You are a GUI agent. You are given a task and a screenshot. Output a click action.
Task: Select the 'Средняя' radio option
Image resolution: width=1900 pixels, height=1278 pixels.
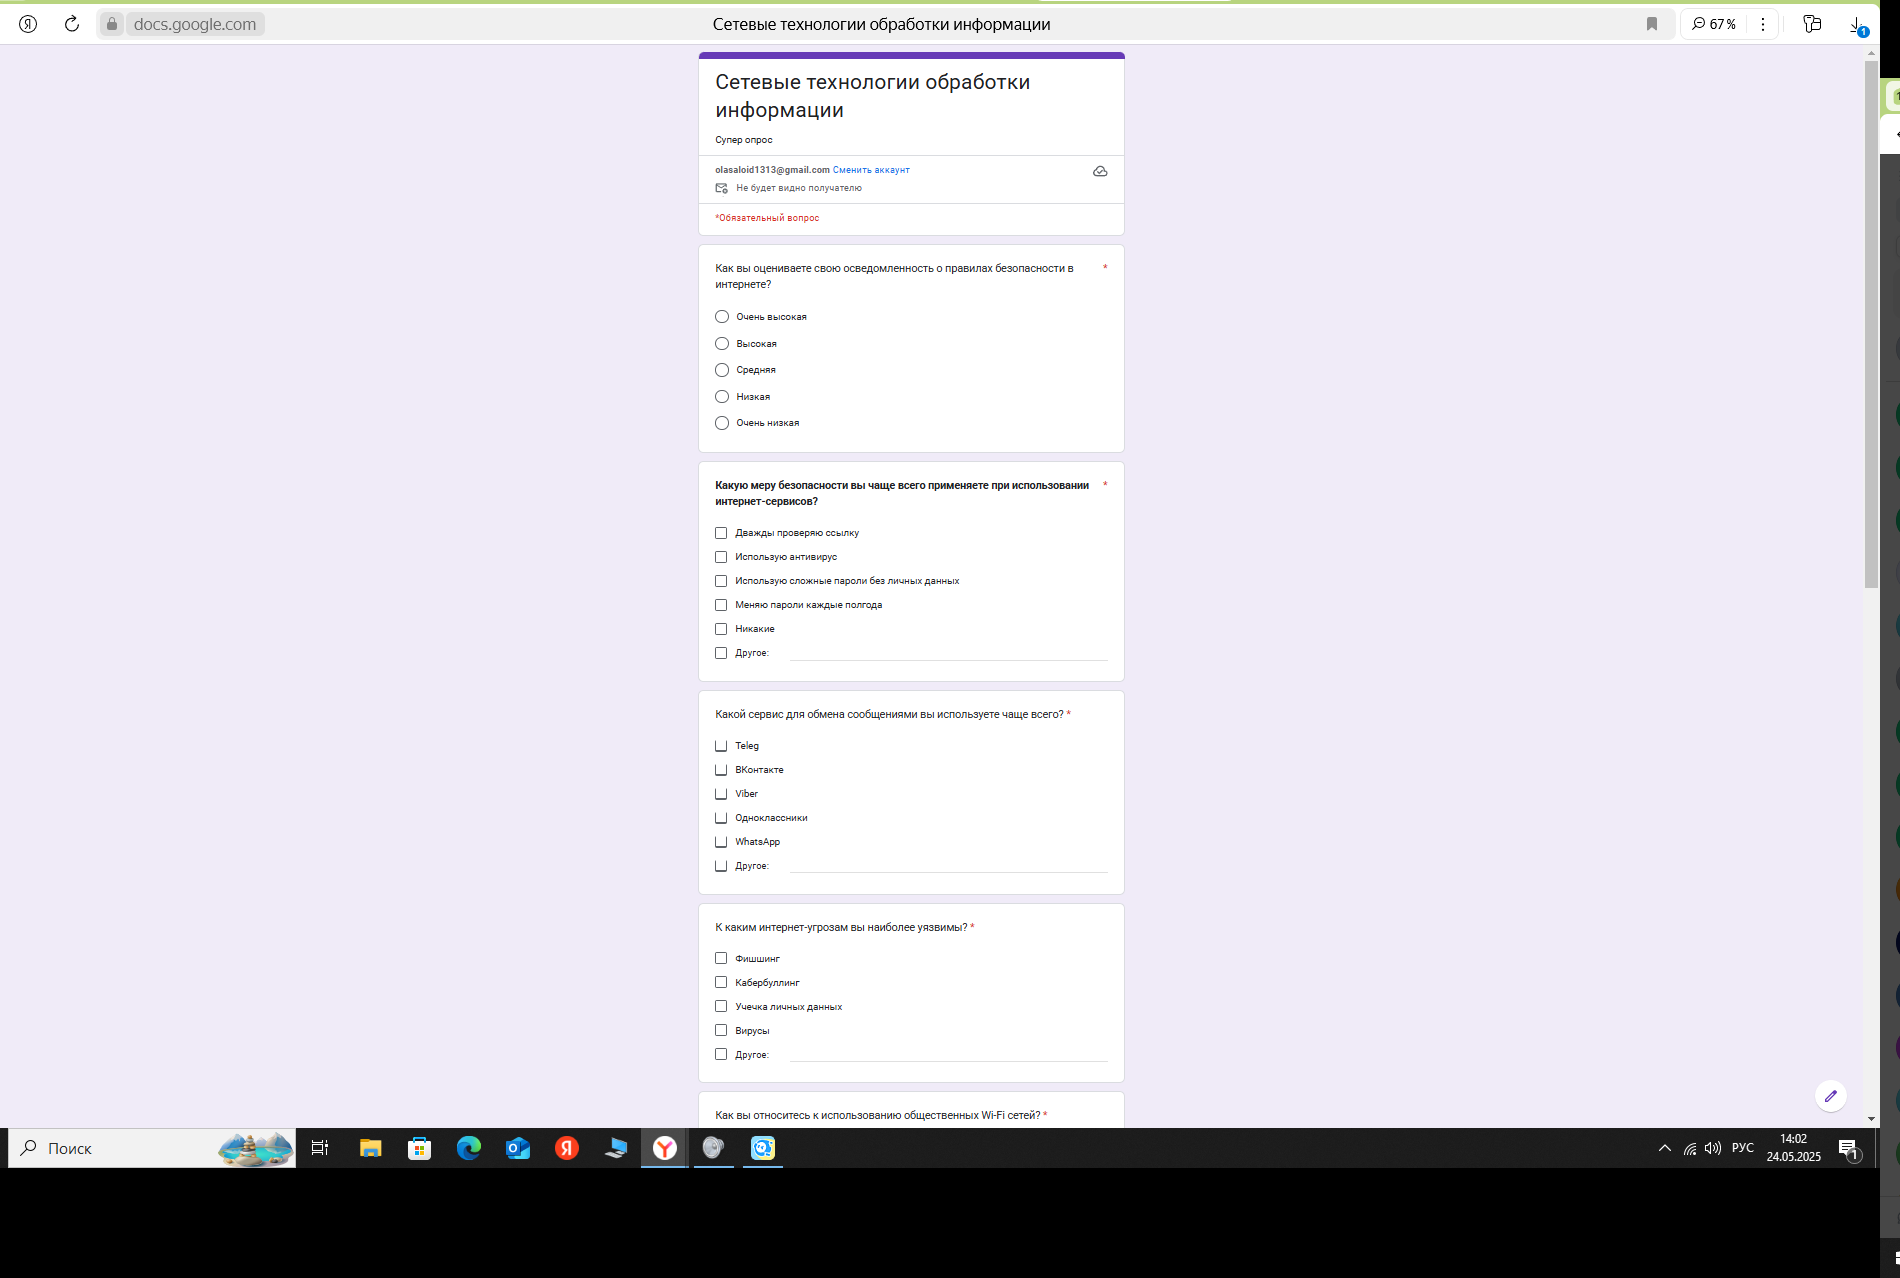722,370
